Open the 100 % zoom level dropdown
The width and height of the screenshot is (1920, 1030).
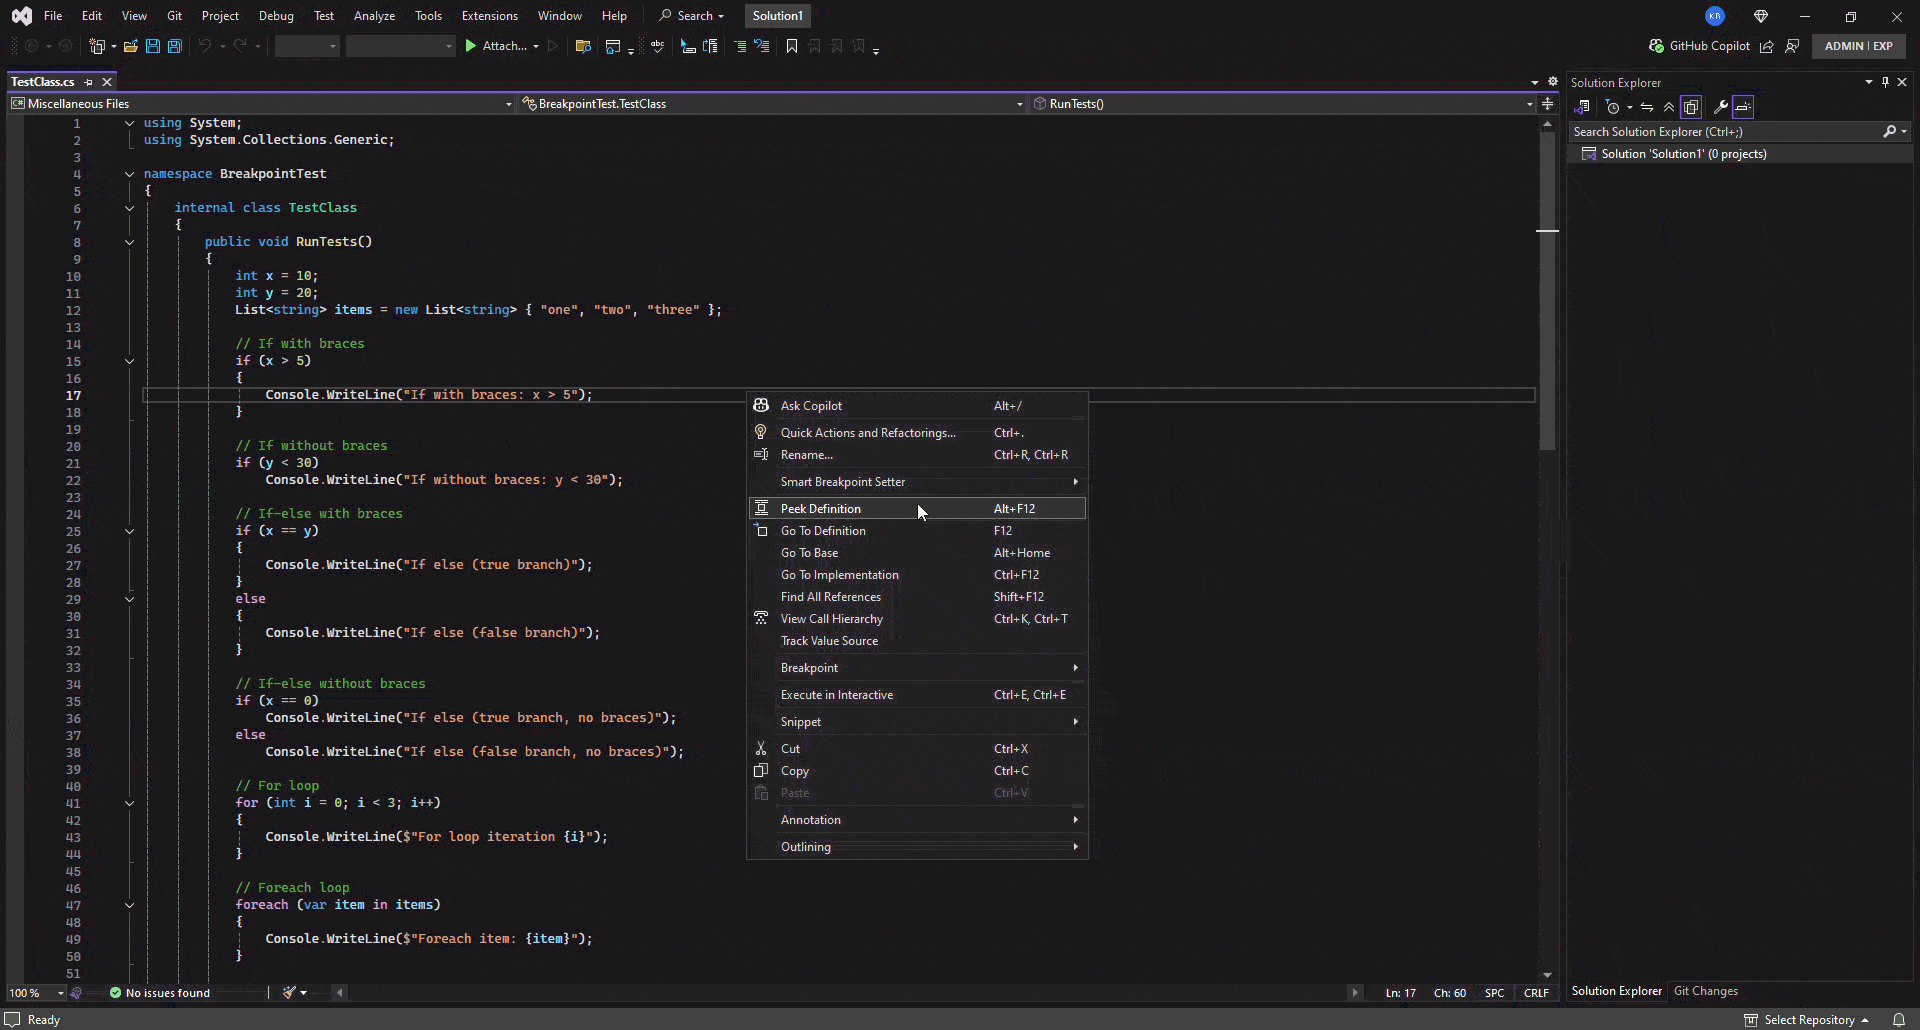tap(36, 993)
